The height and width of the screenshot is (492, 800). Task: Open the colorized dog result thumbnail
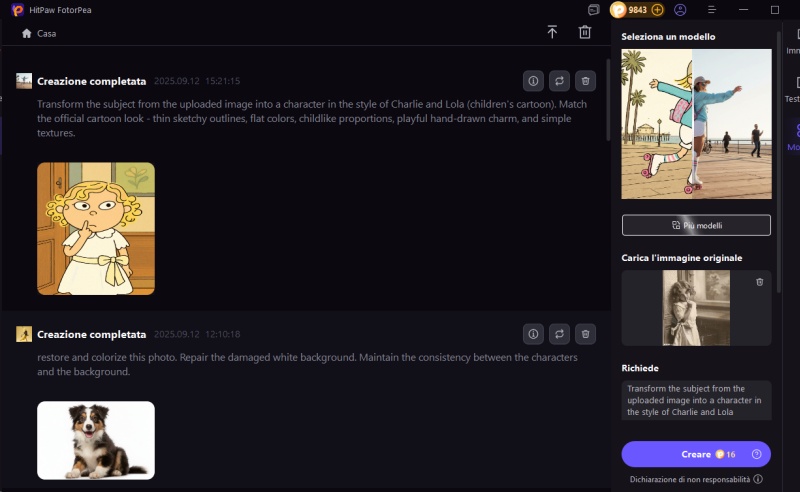(96, 440)
